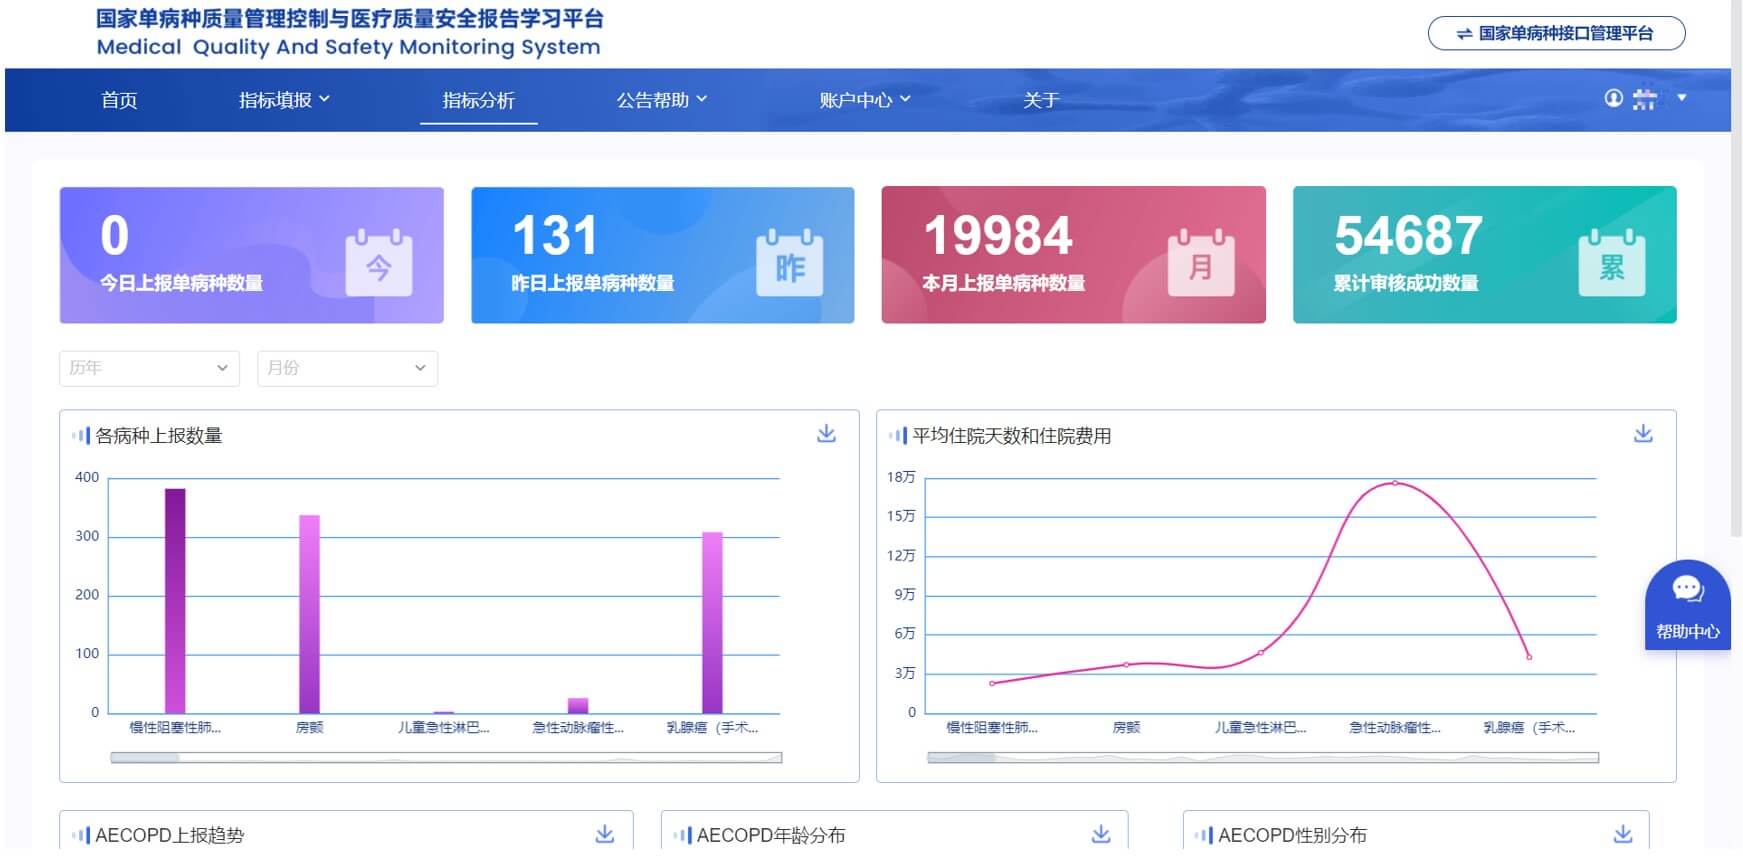Click the 本月上报单病种数量 card
The height and width of the screenshot is (866, 1743).
click(1074, 255)
